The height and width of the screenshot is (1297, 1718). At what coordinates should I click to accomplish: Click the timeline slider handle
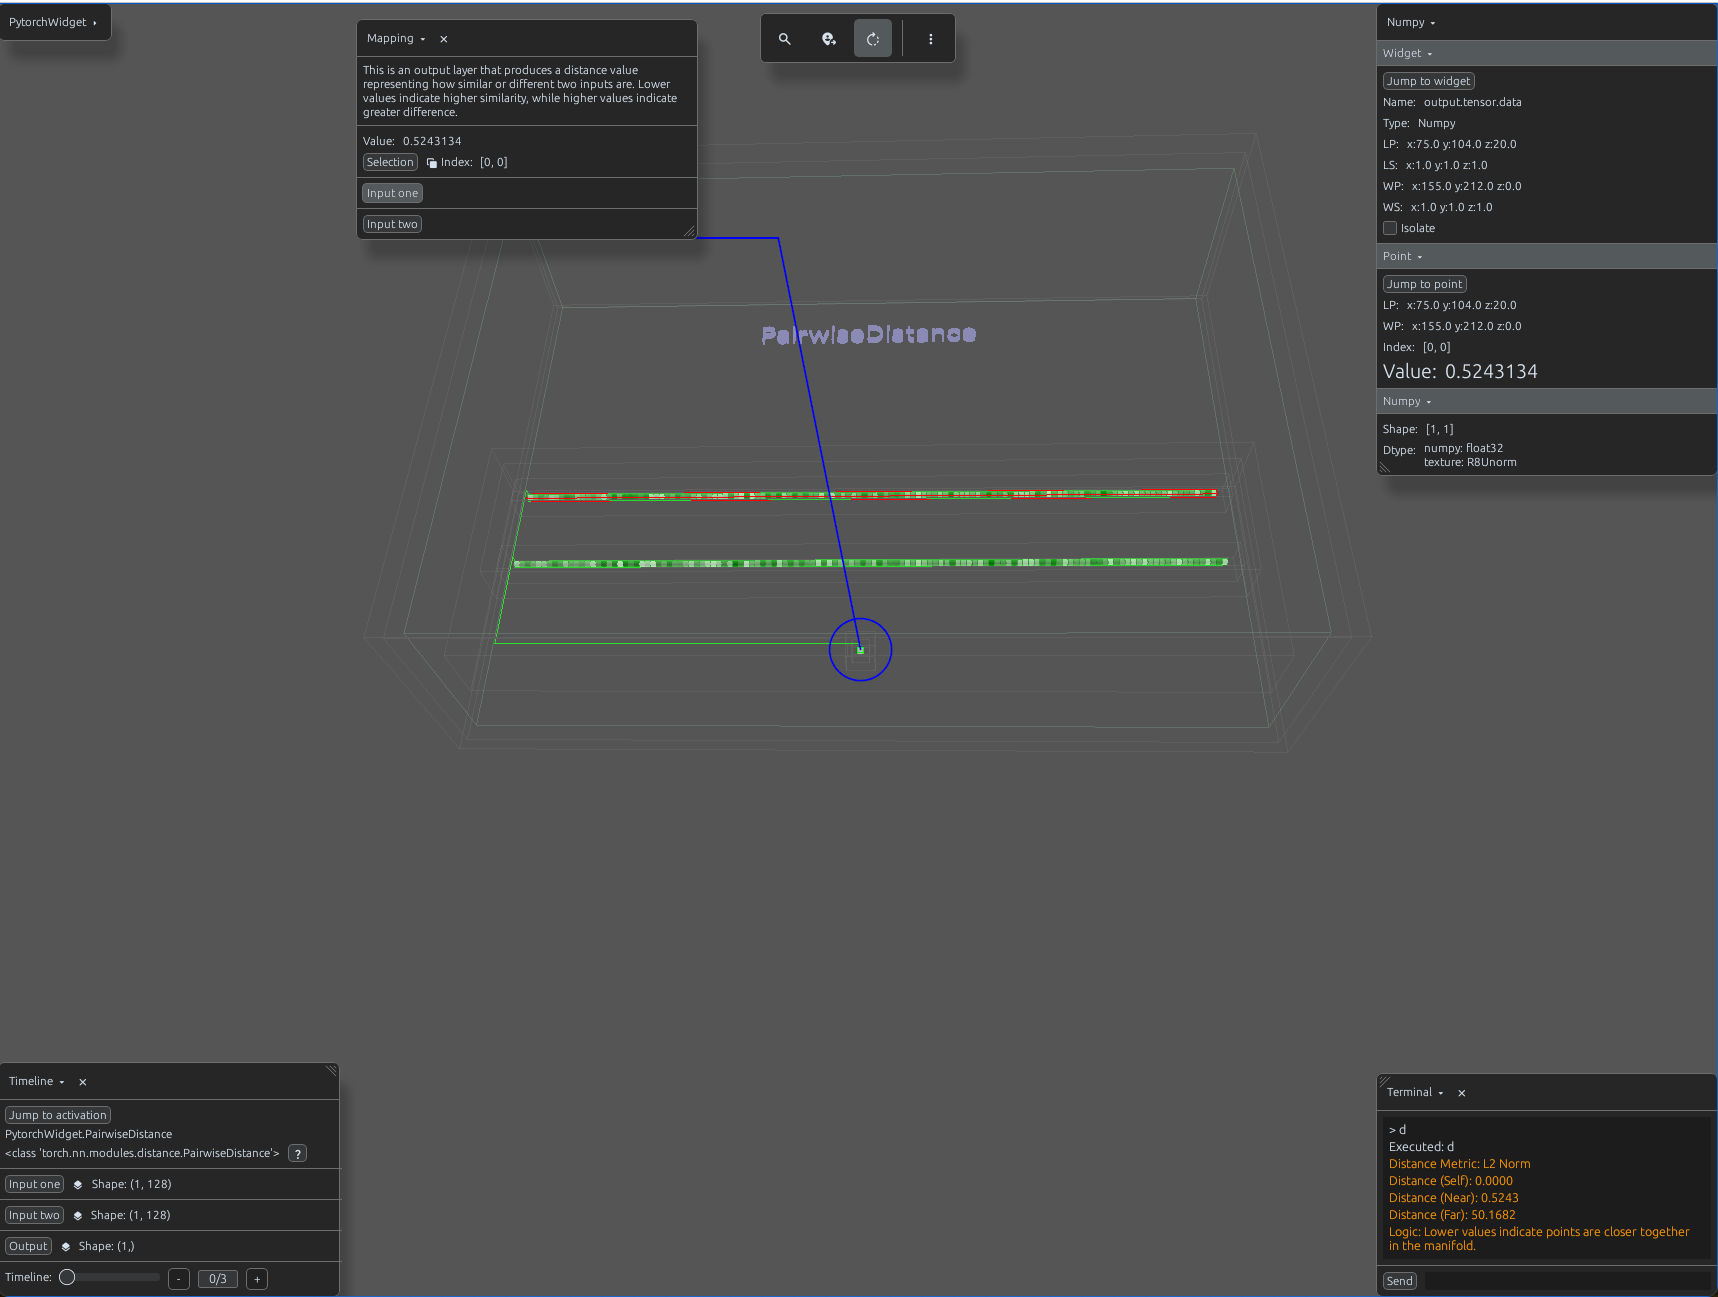tap(67, 1277)
